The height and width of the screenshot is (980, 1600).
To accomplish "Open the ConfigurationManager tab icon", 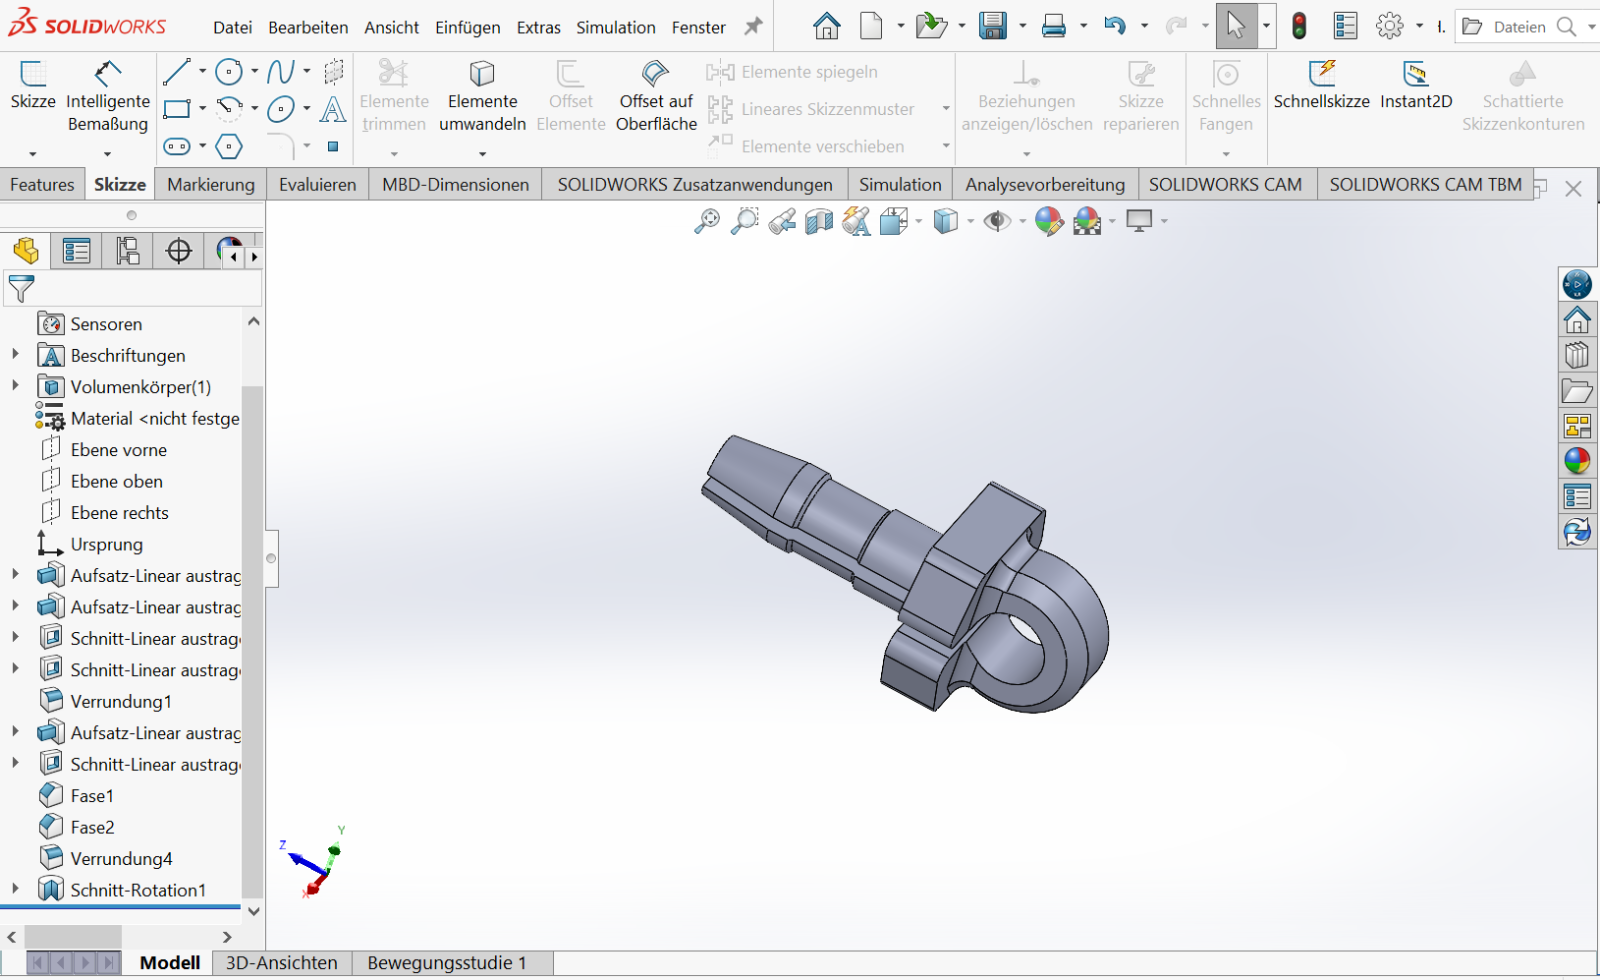I will click(x=127, y=251).
